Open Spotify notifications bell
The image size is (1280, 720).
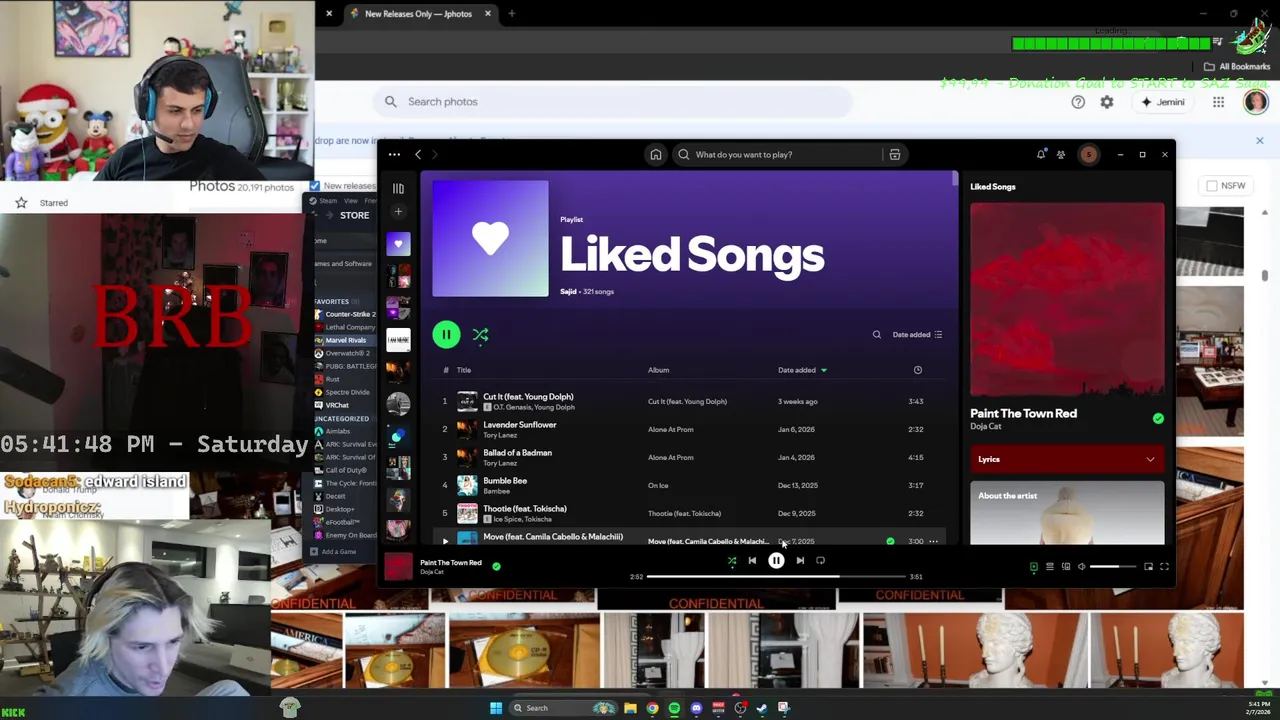tap(1041, 155)
